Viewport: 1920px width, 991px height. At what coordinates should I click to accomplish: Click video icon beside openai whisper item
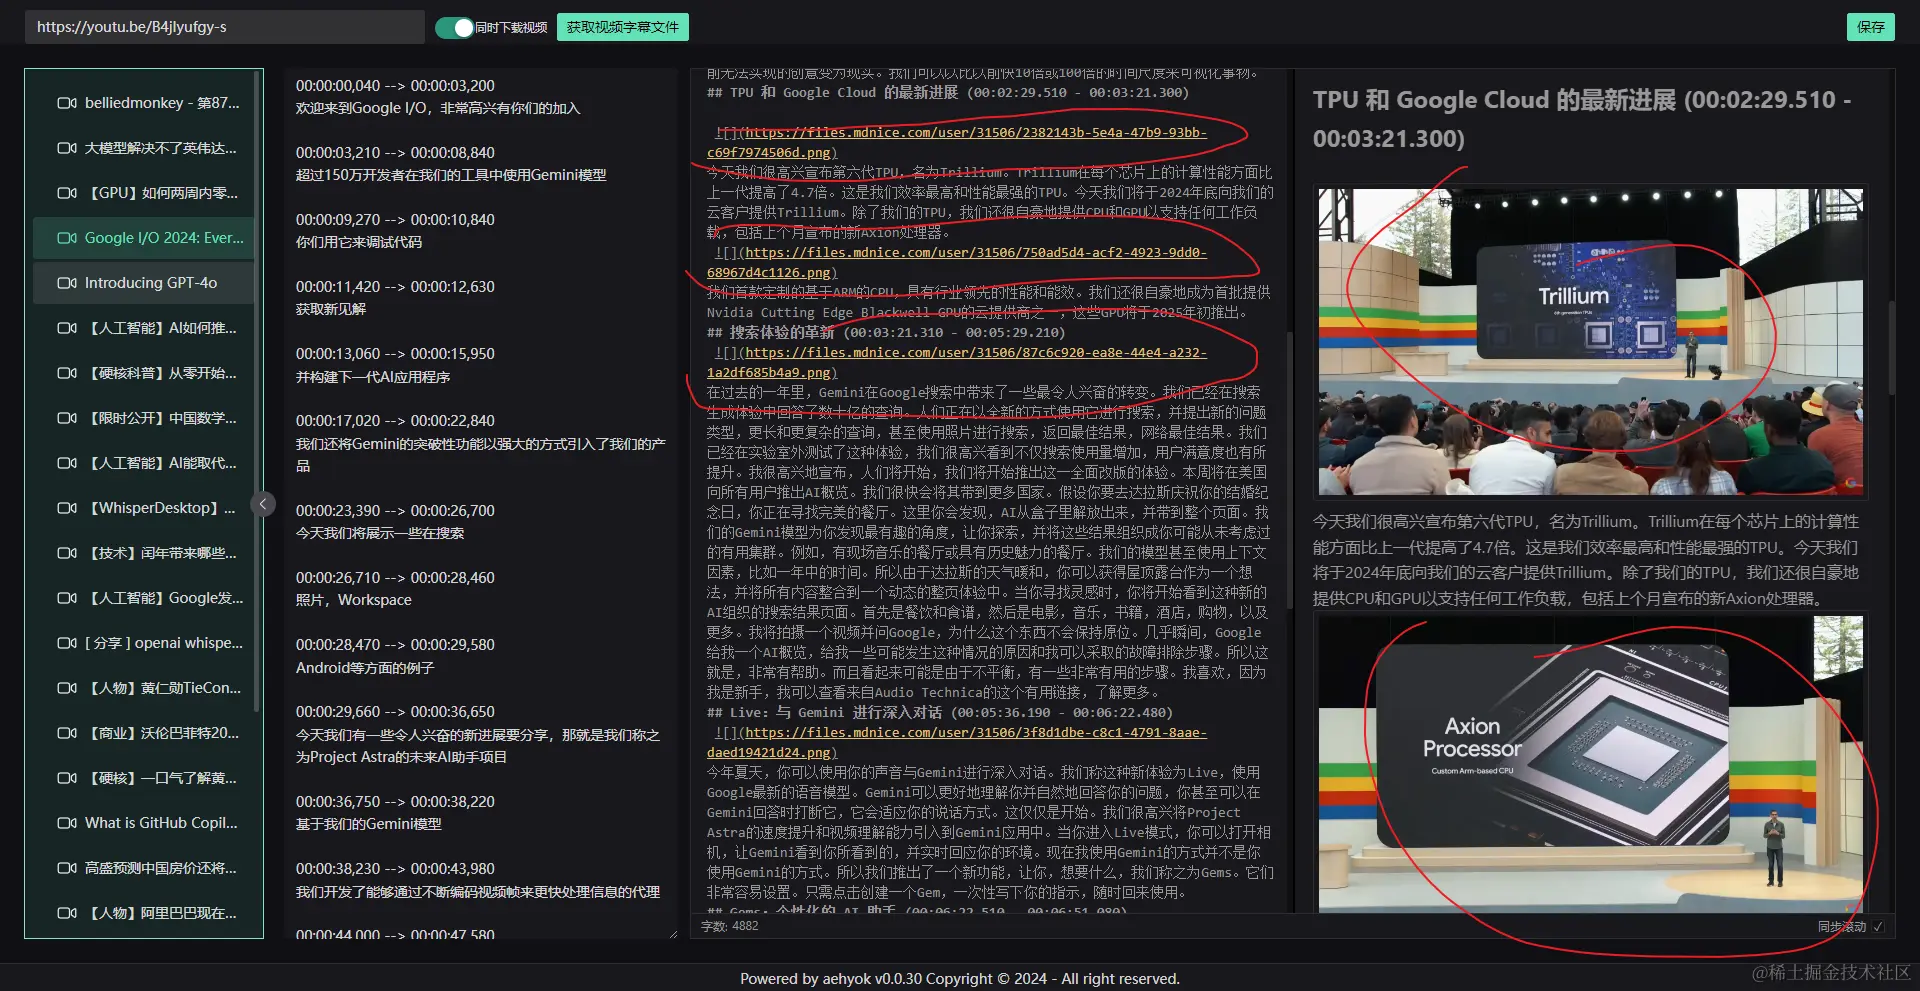tap(67, 643)
